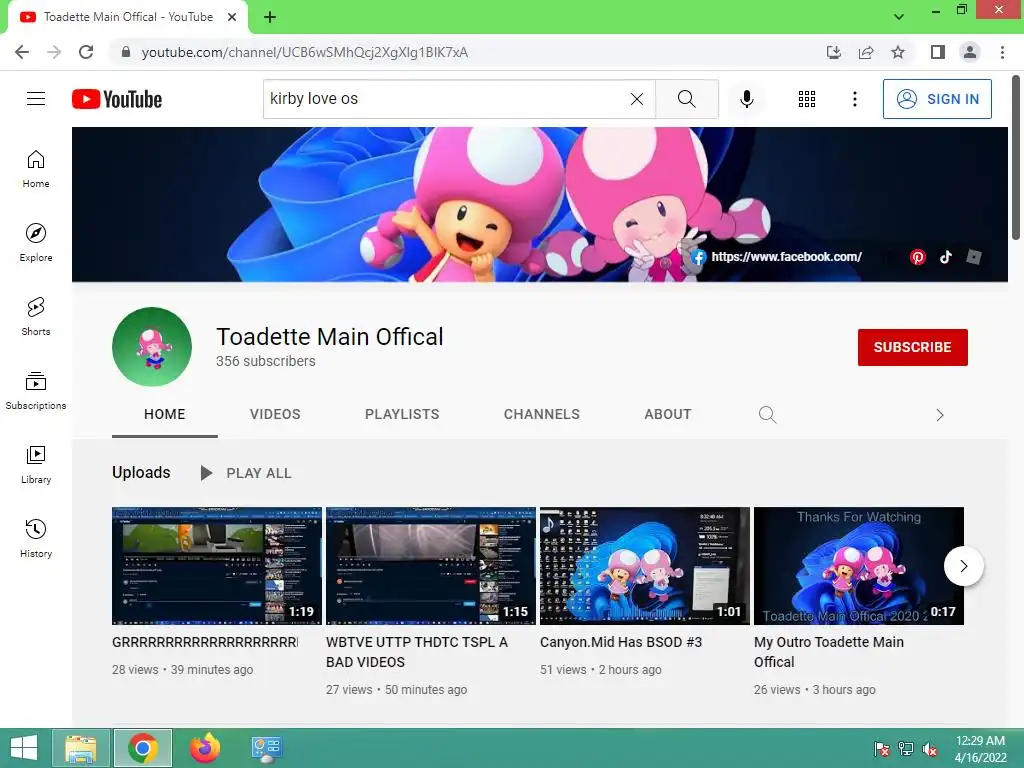Clear the search box with X
This screenshot has height=768, width=1024.
[637, 99]
